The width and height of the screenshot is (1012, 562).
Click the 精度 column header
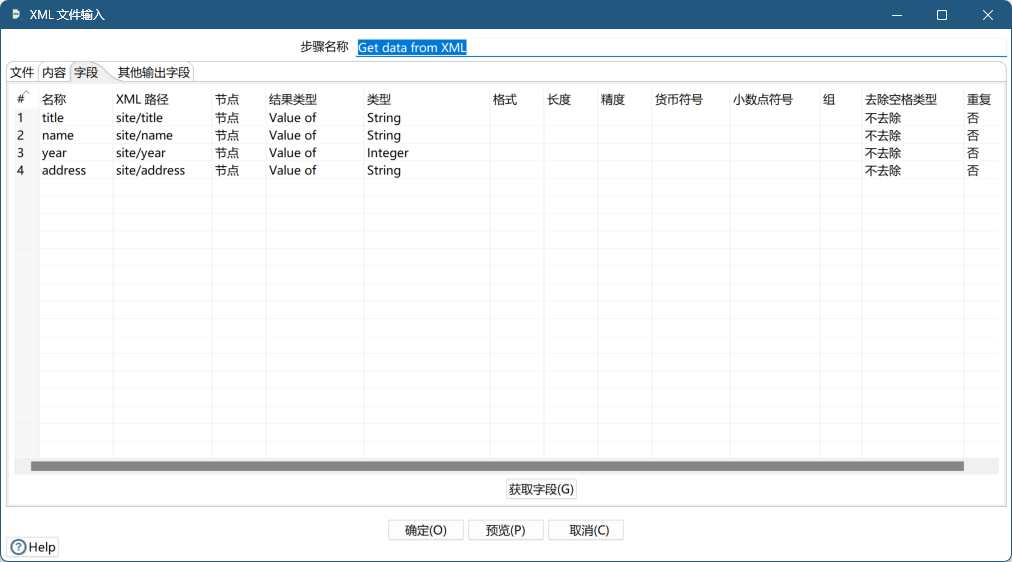[624, 99]
